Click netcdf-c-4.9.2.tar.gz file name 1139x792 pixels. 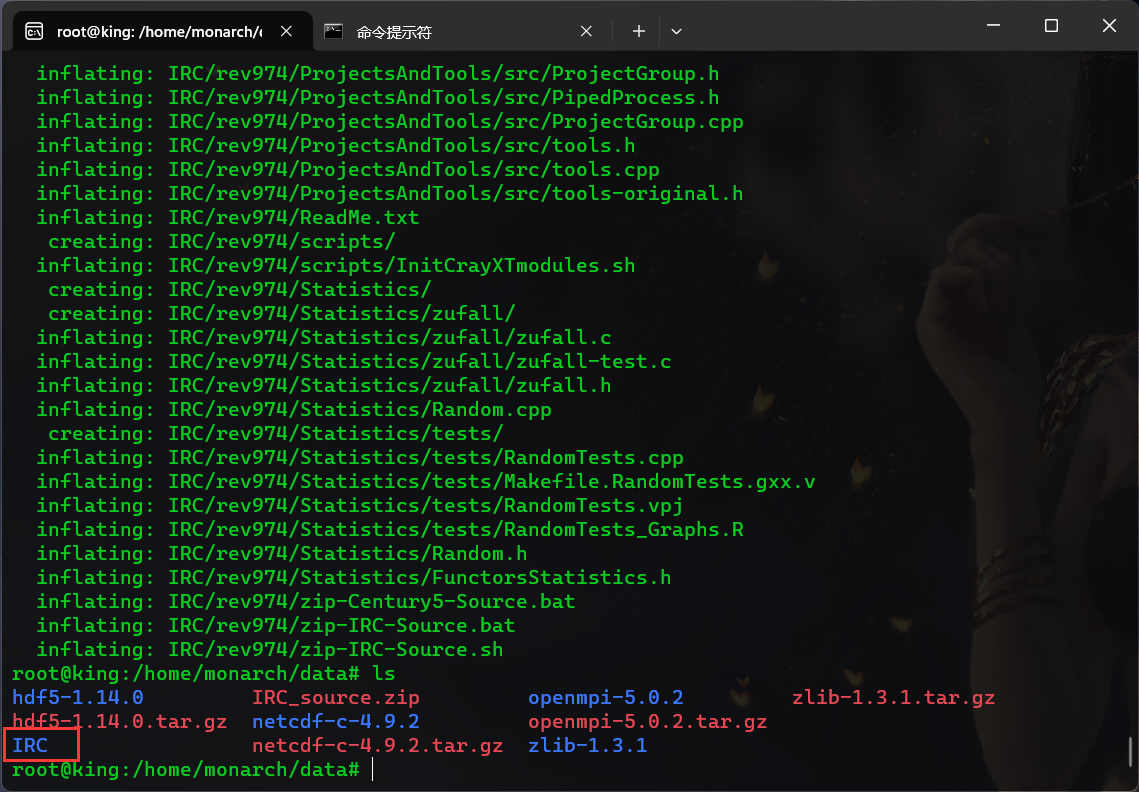click(378, 745)
